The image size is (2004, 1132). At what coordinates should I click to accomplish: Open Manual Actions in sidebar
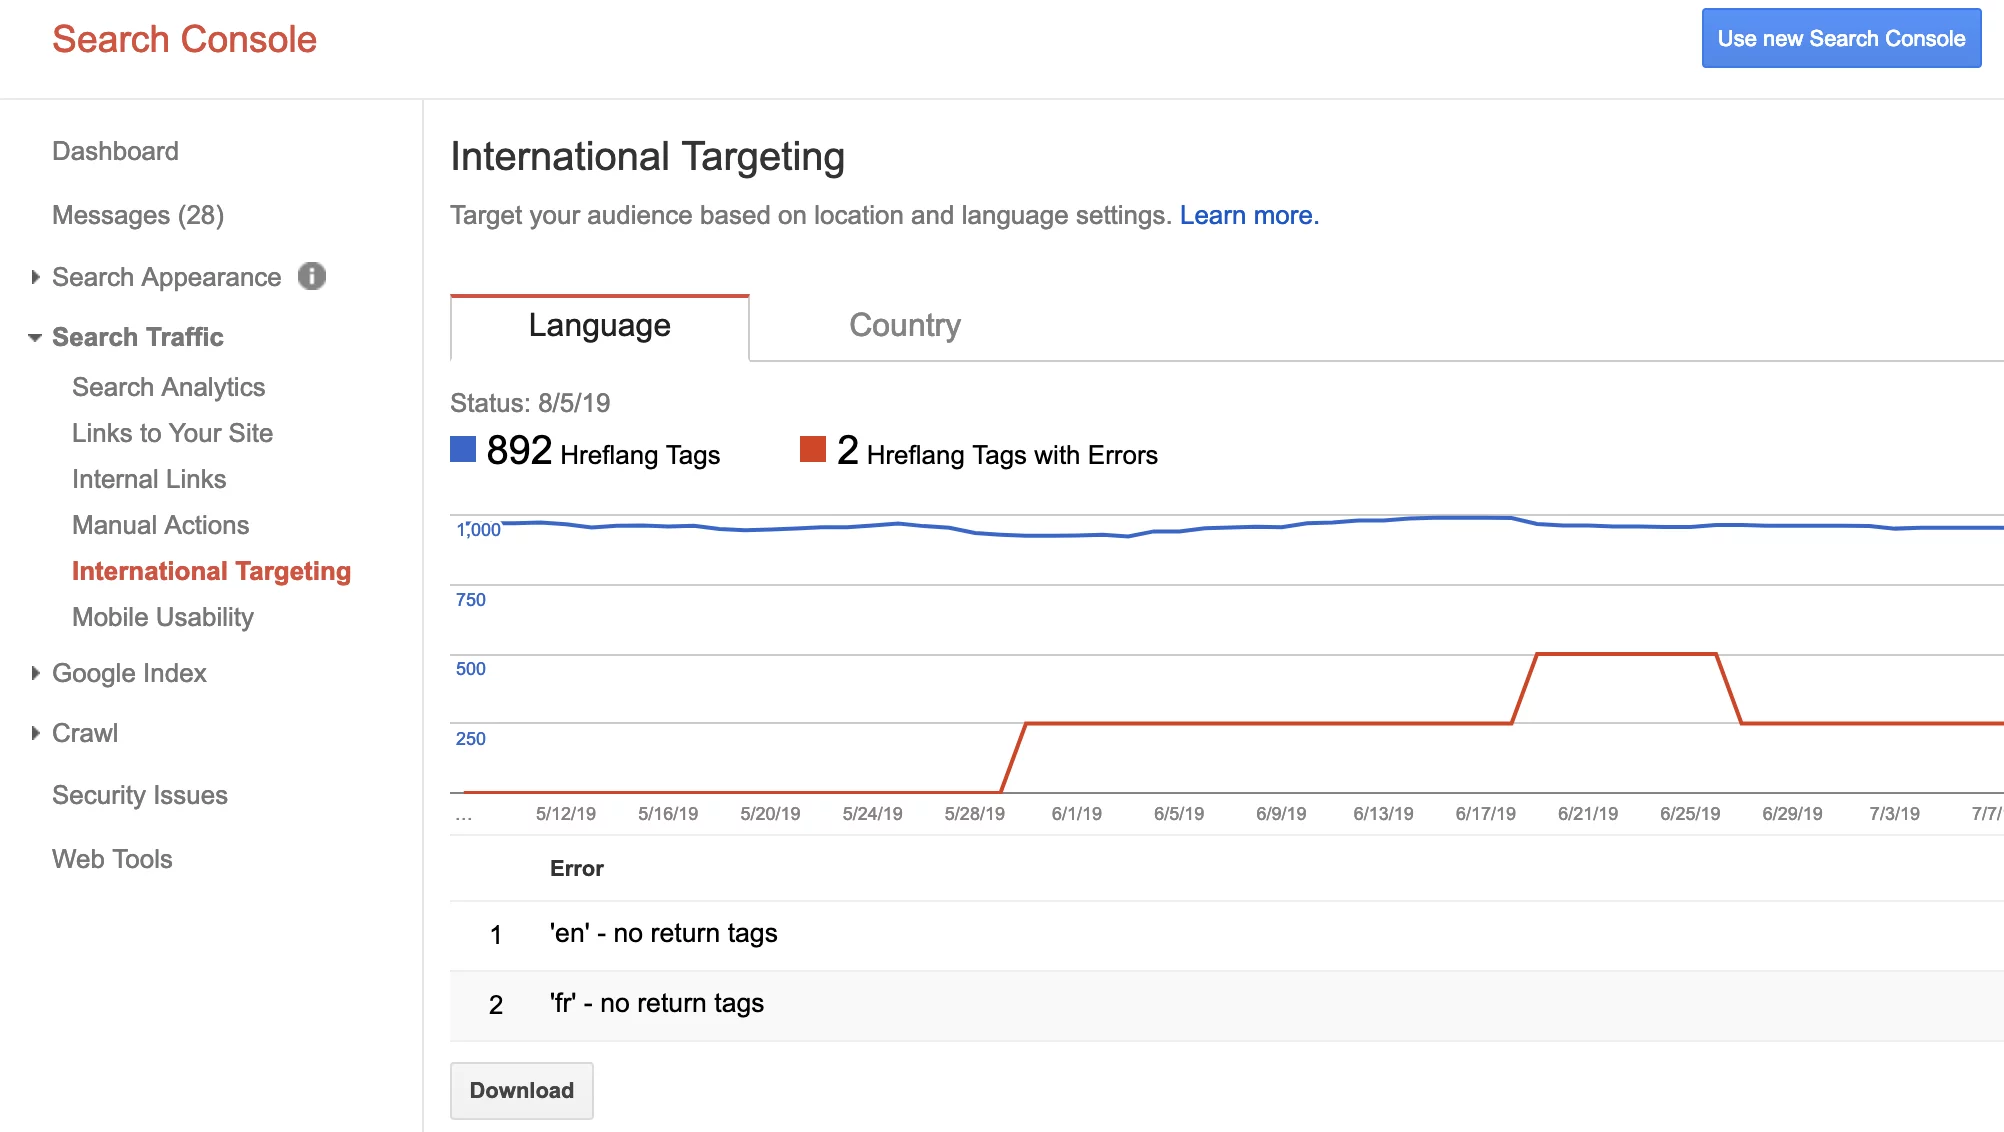tap(160, 526)
